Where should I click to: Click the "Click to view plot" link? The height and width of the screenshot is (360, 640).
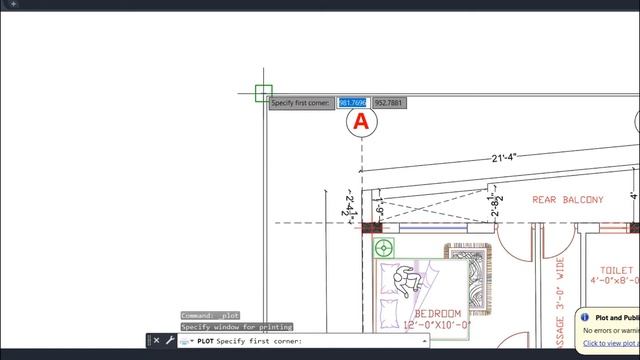tap(611, 343)
